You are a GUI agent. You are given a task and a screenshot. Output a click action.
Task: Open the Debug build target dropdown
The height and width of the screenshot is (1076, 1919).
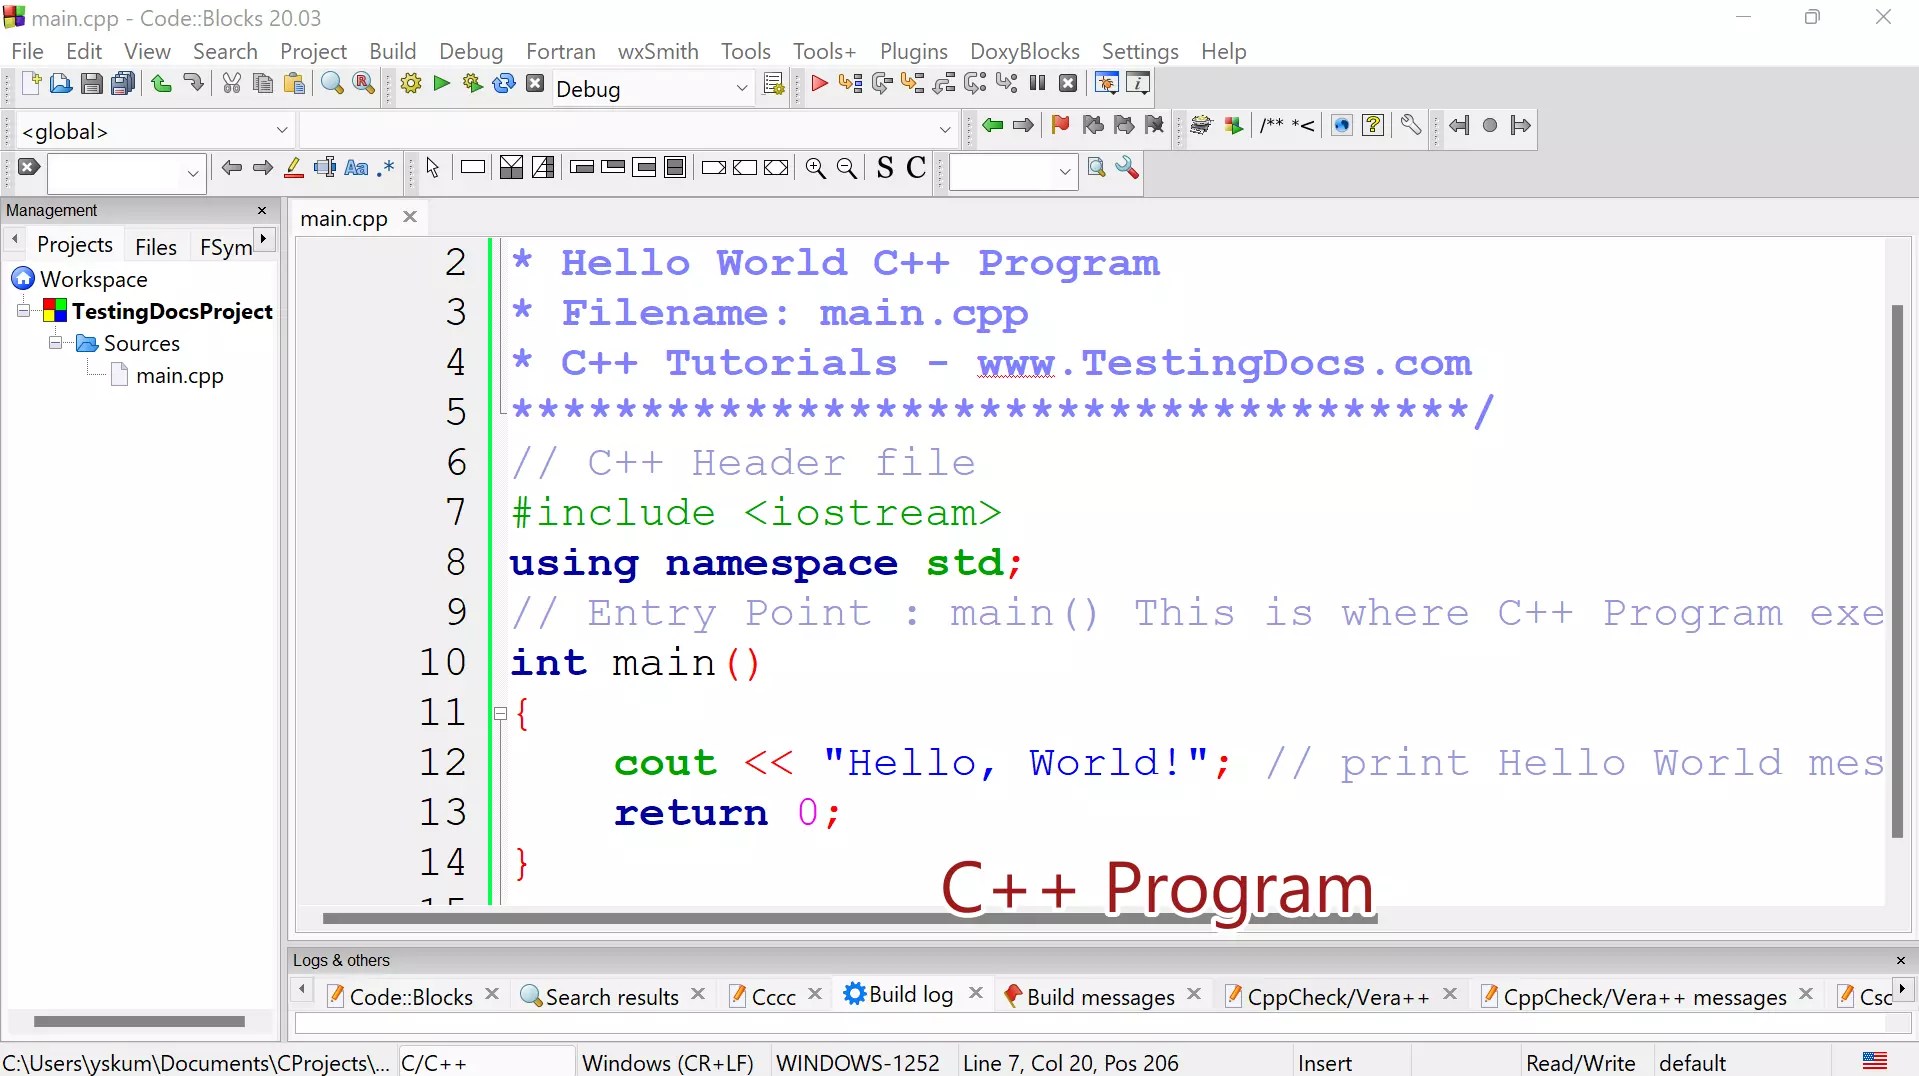(742, 88)
